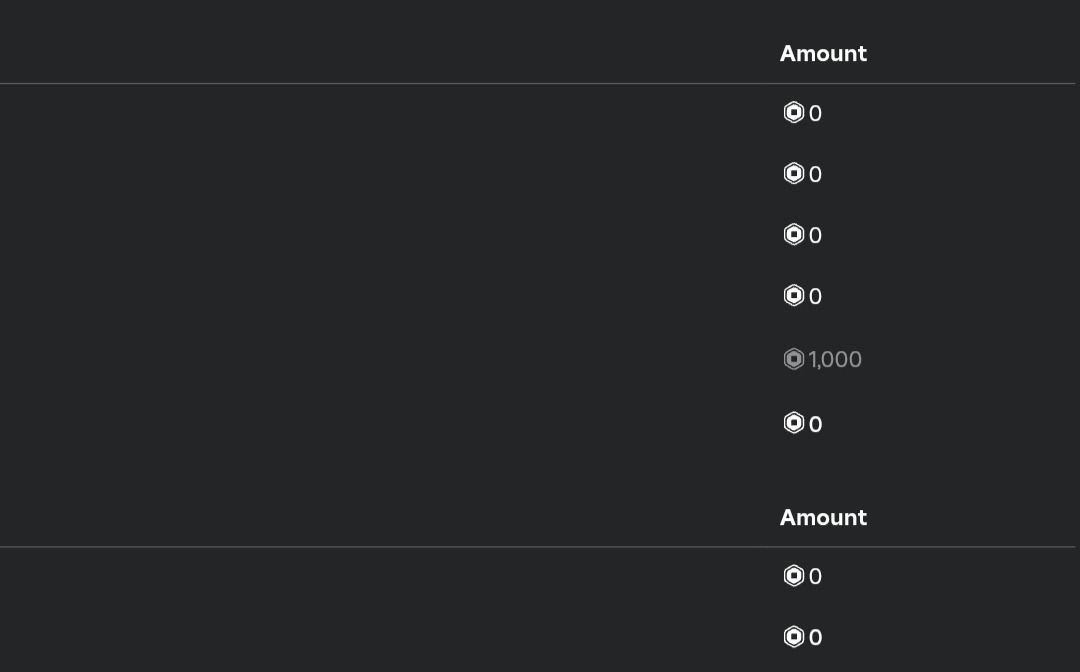
Task: Click the Robux icon in top table's first row
Action: pyautogui.click(x=793, y=112)
